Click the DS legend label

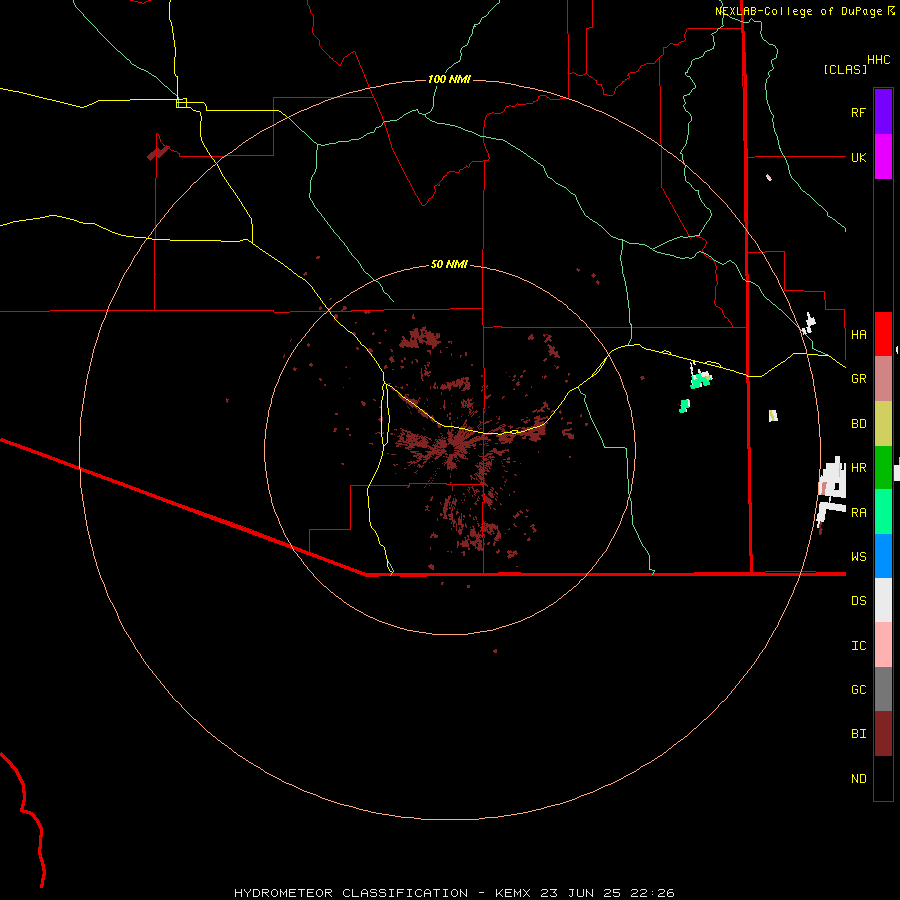[858, 600]
